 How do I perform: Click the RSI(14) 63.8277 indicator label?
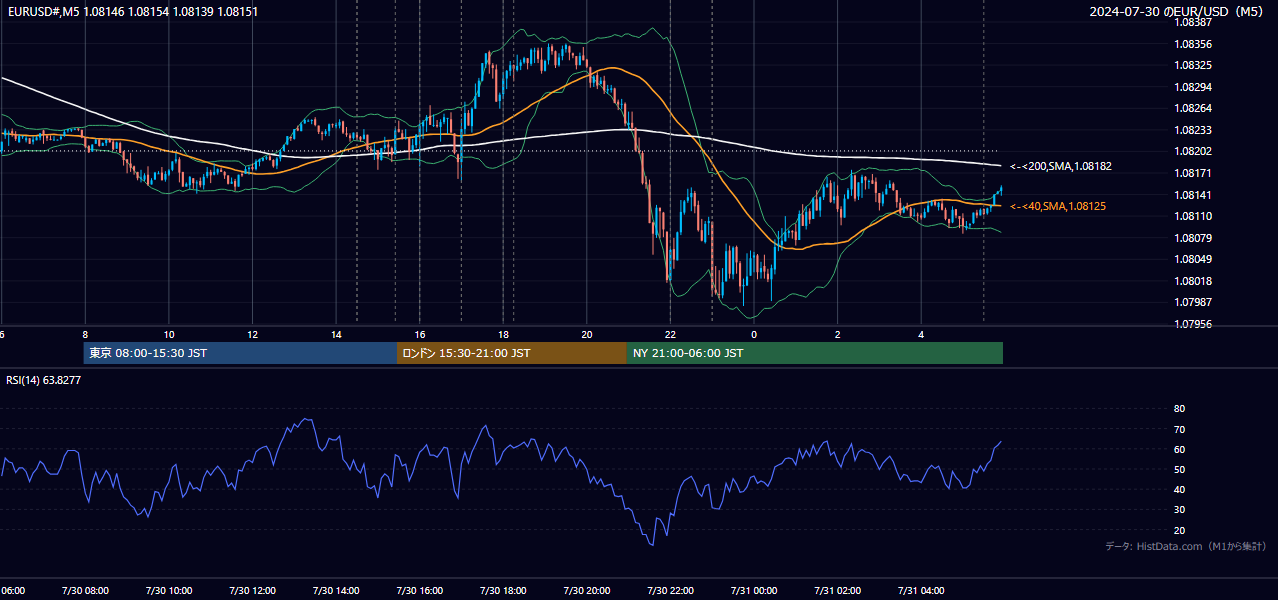point(44,380)
